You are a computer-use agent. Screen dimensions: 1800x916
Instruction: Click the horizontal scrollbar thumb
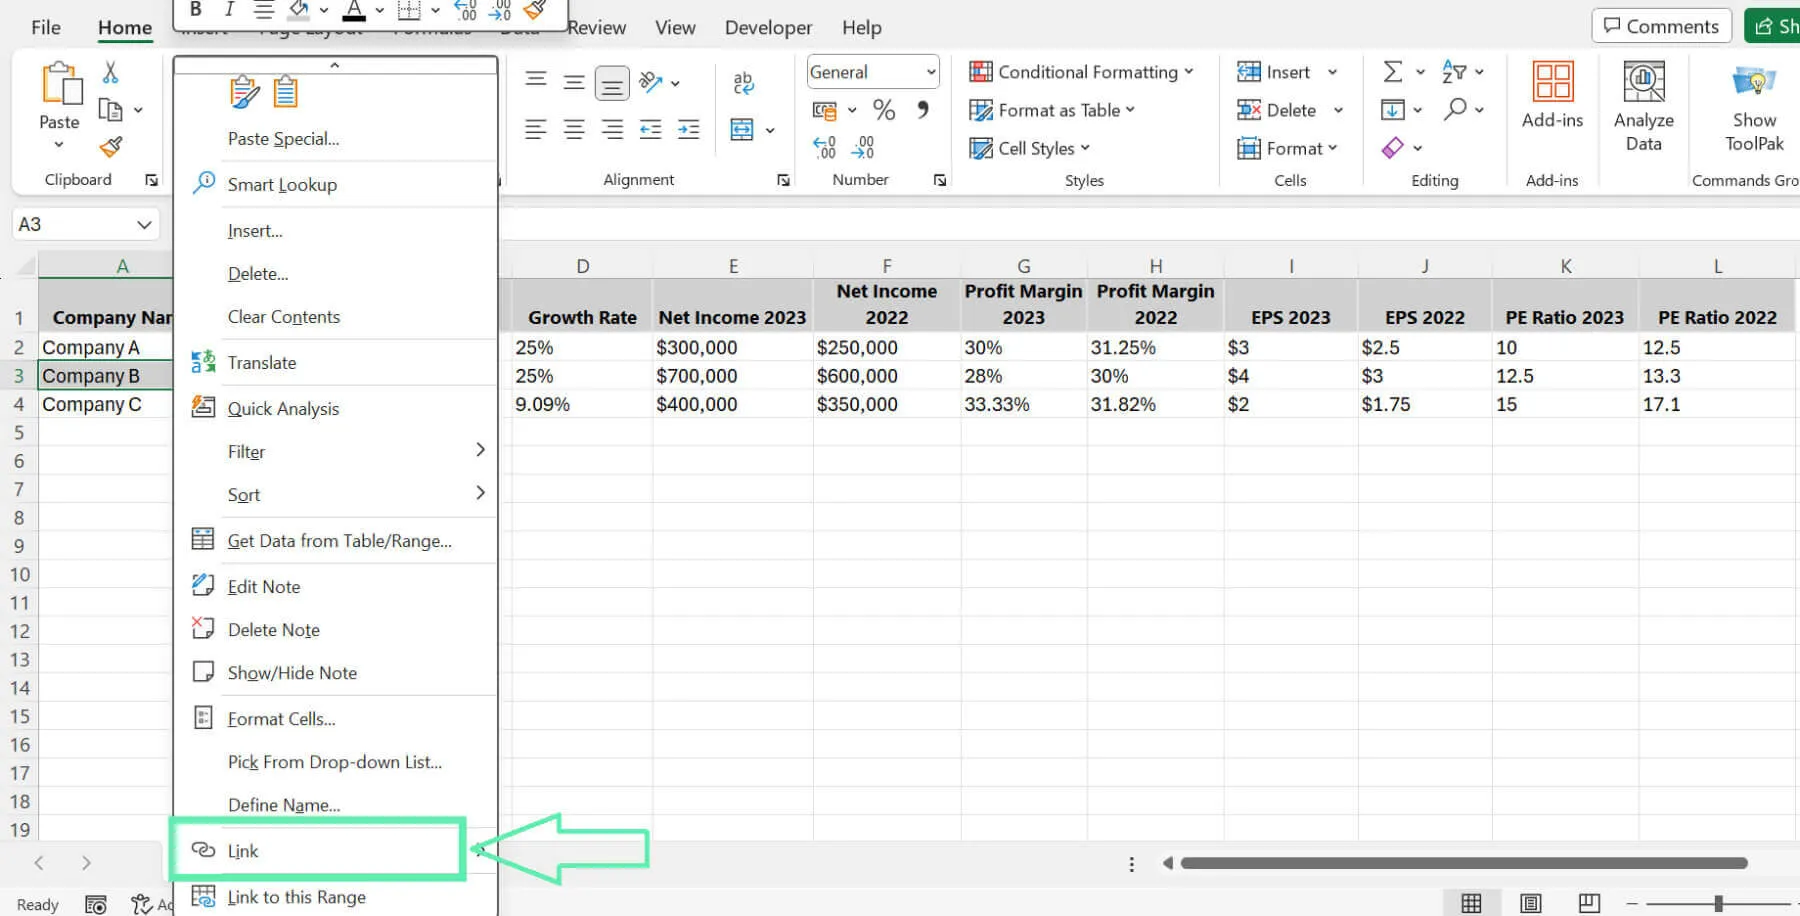pos(1463,863)
